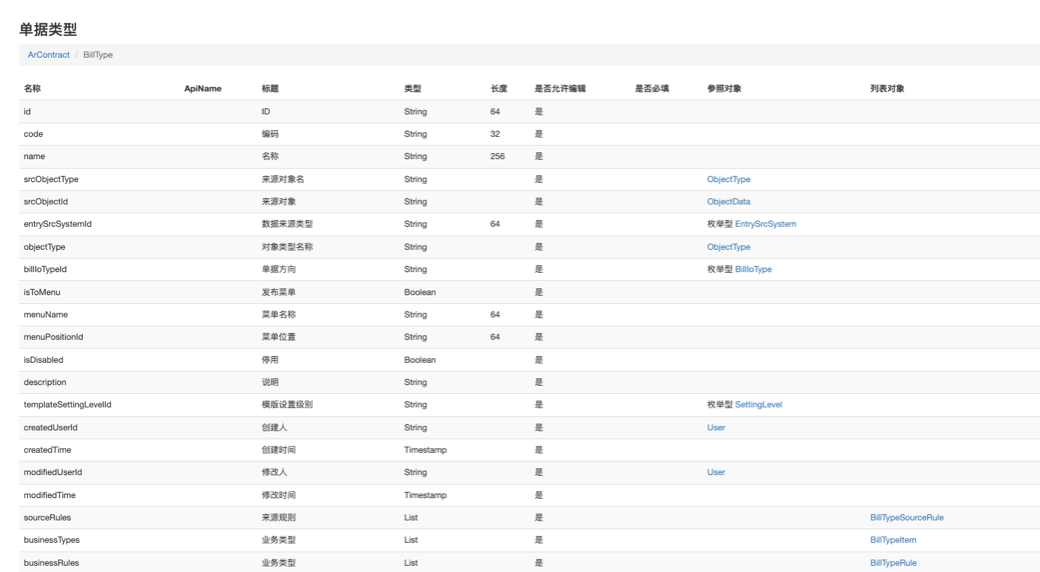Click User link in modifiedUserId row
This screenshot has height=572, width=1040.
click(716, 472)
